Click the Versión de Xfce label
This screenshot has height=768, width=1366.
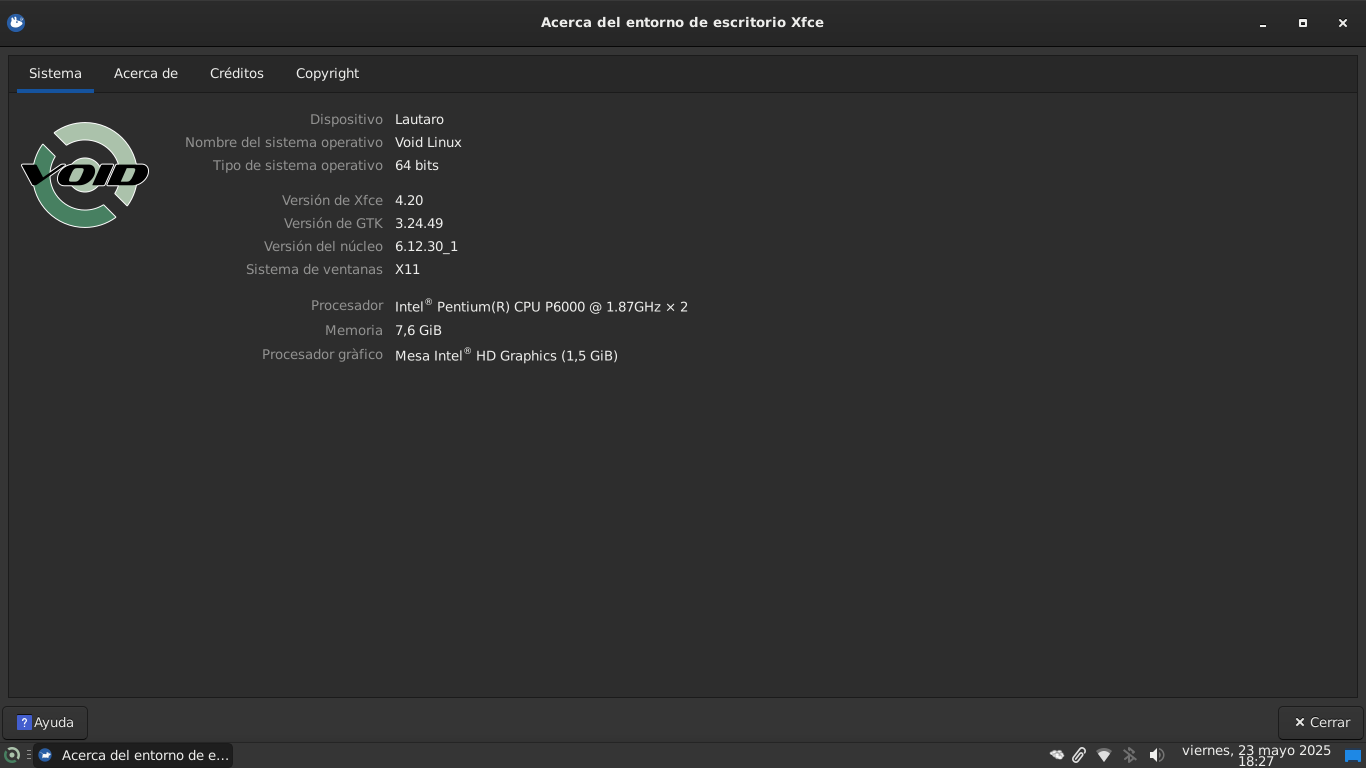[x=332, y=200]
